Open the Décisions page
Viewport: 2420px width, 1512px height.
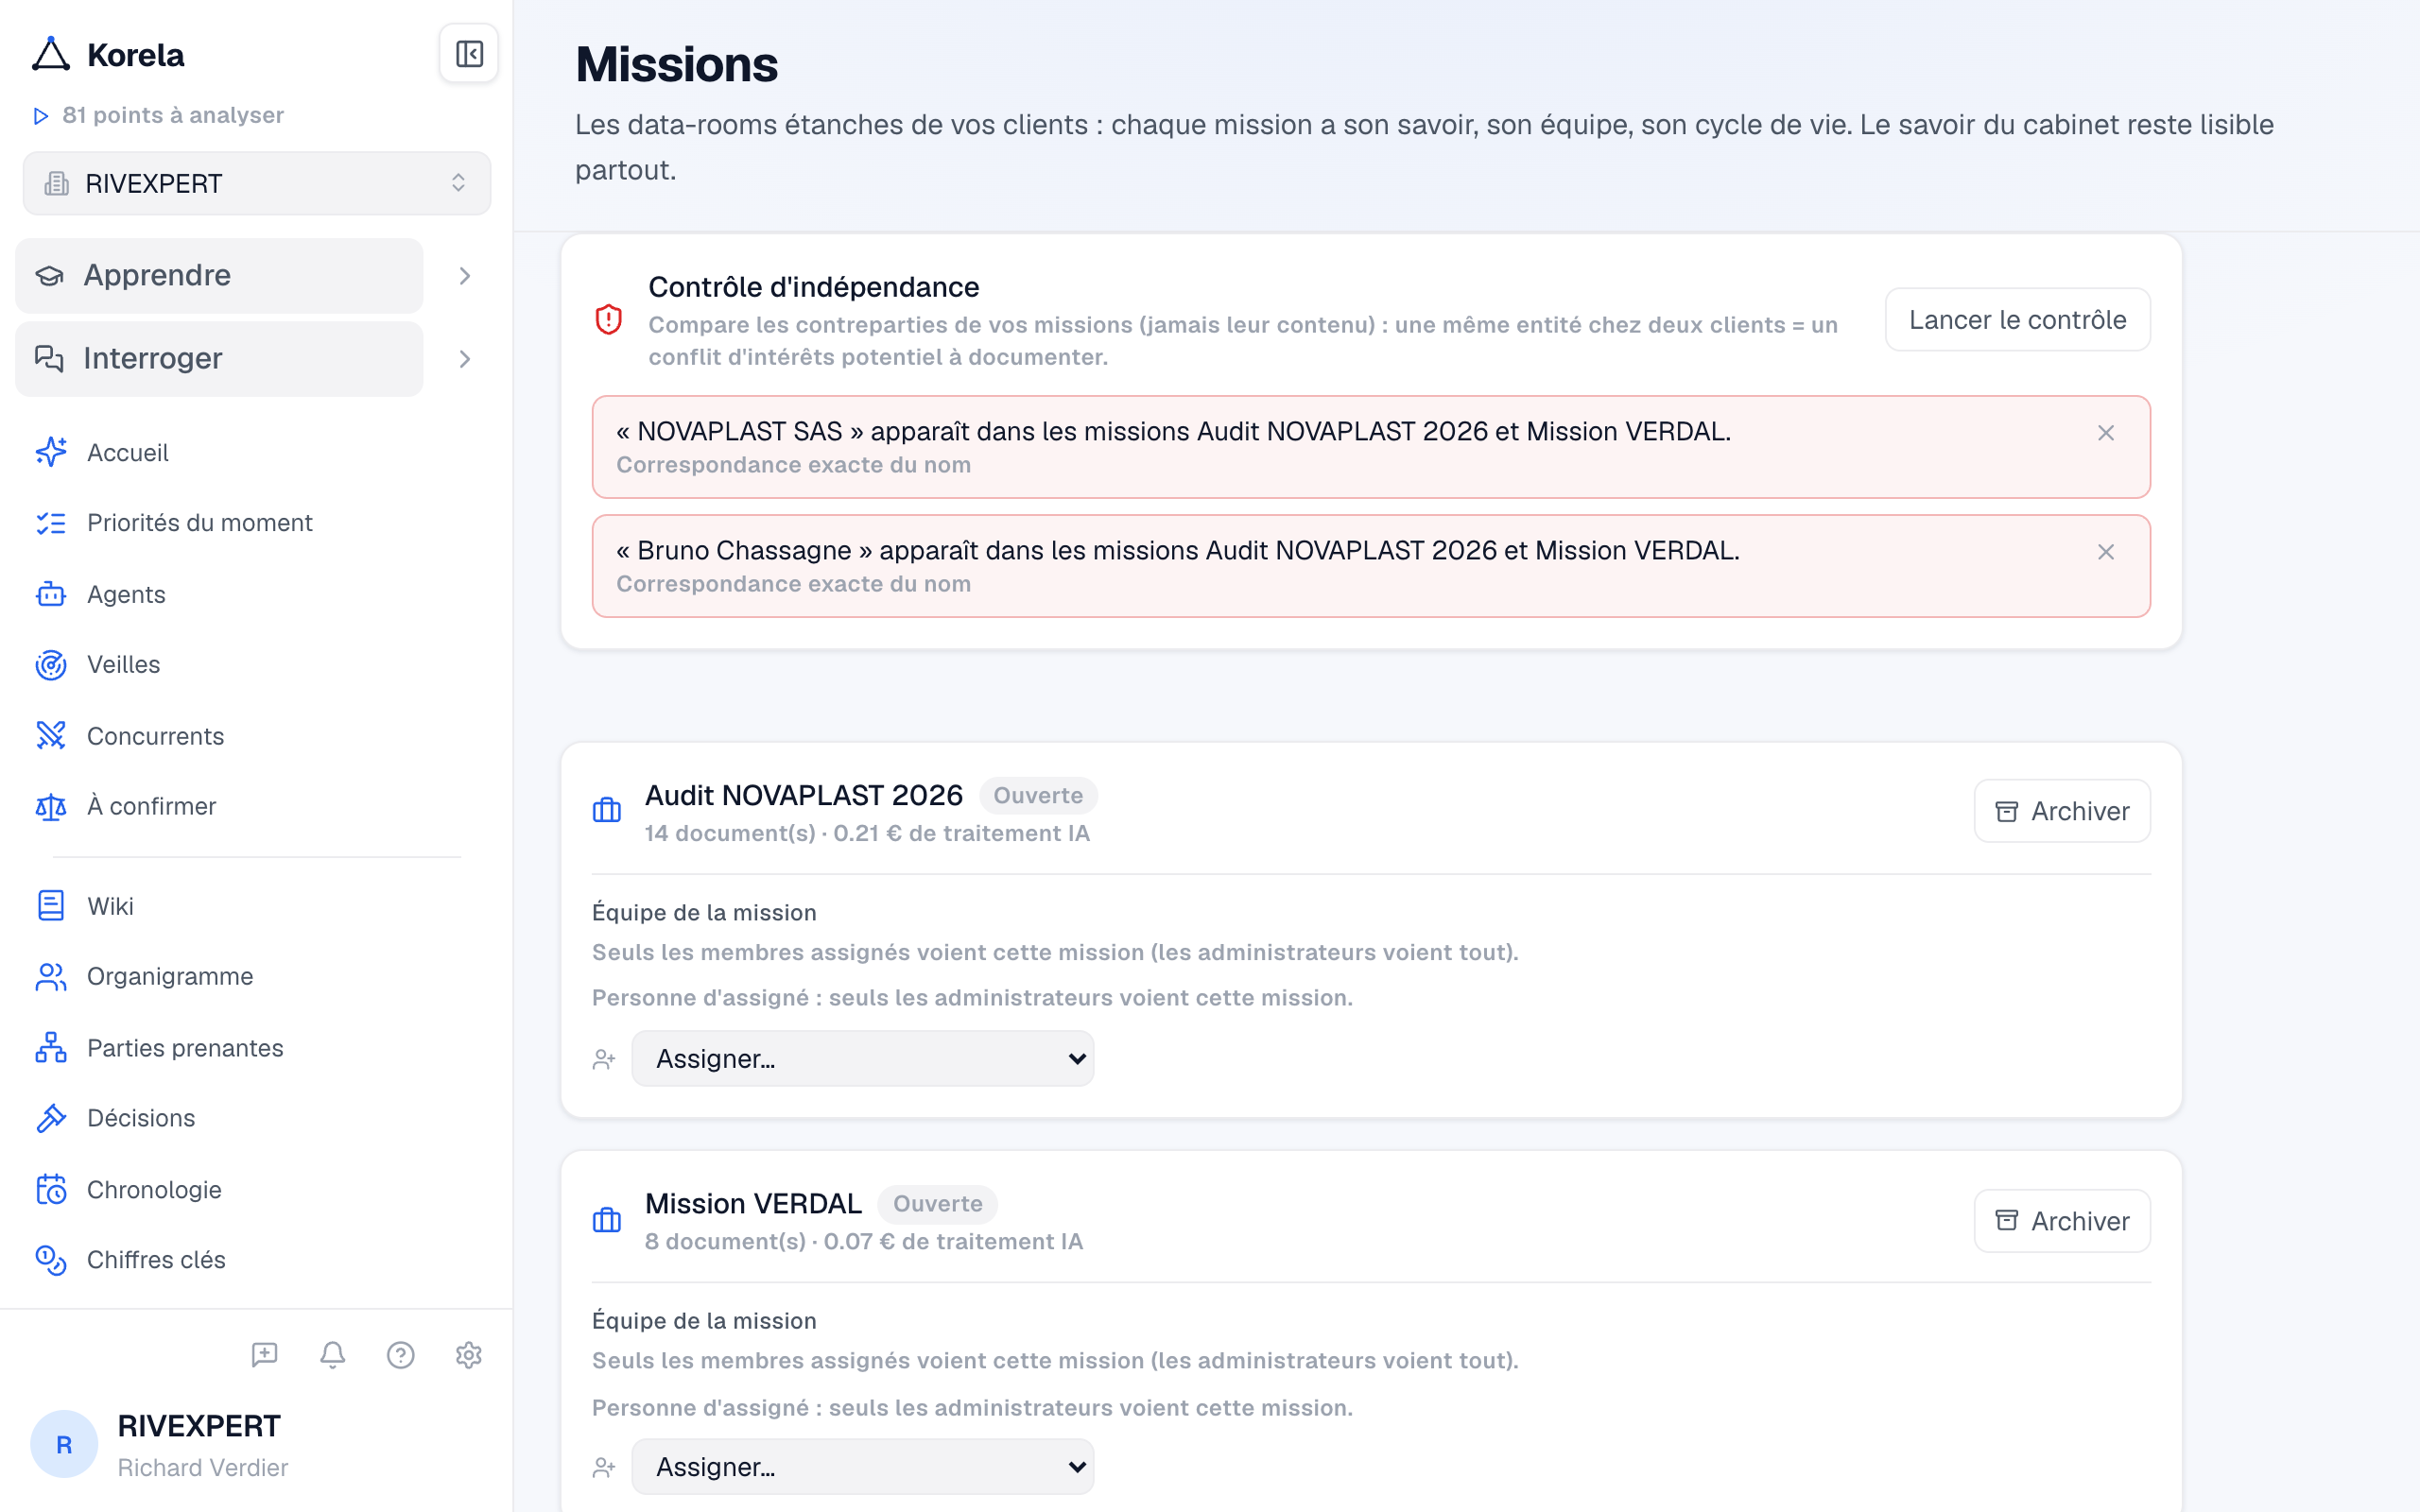141,1118
